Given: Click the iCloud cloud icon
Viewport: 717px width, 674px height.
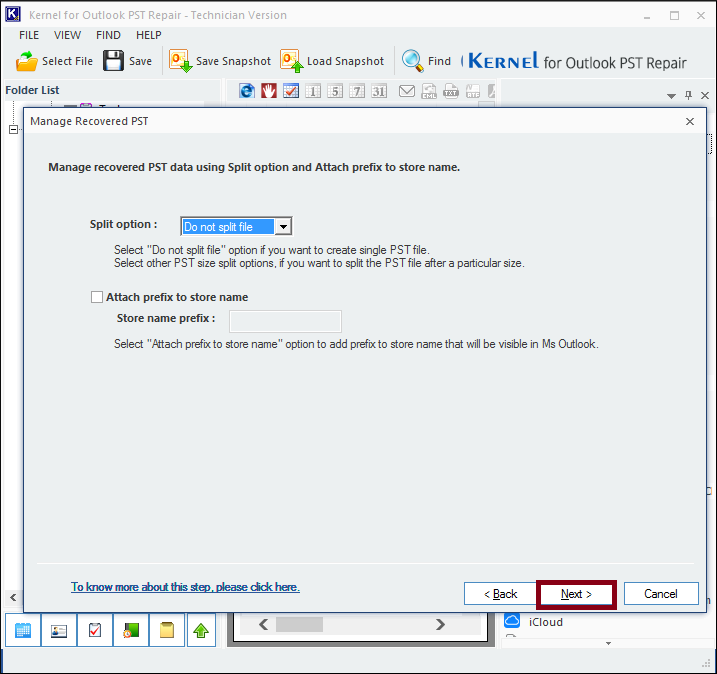Looking at the screenshot, I should point(512,621).
